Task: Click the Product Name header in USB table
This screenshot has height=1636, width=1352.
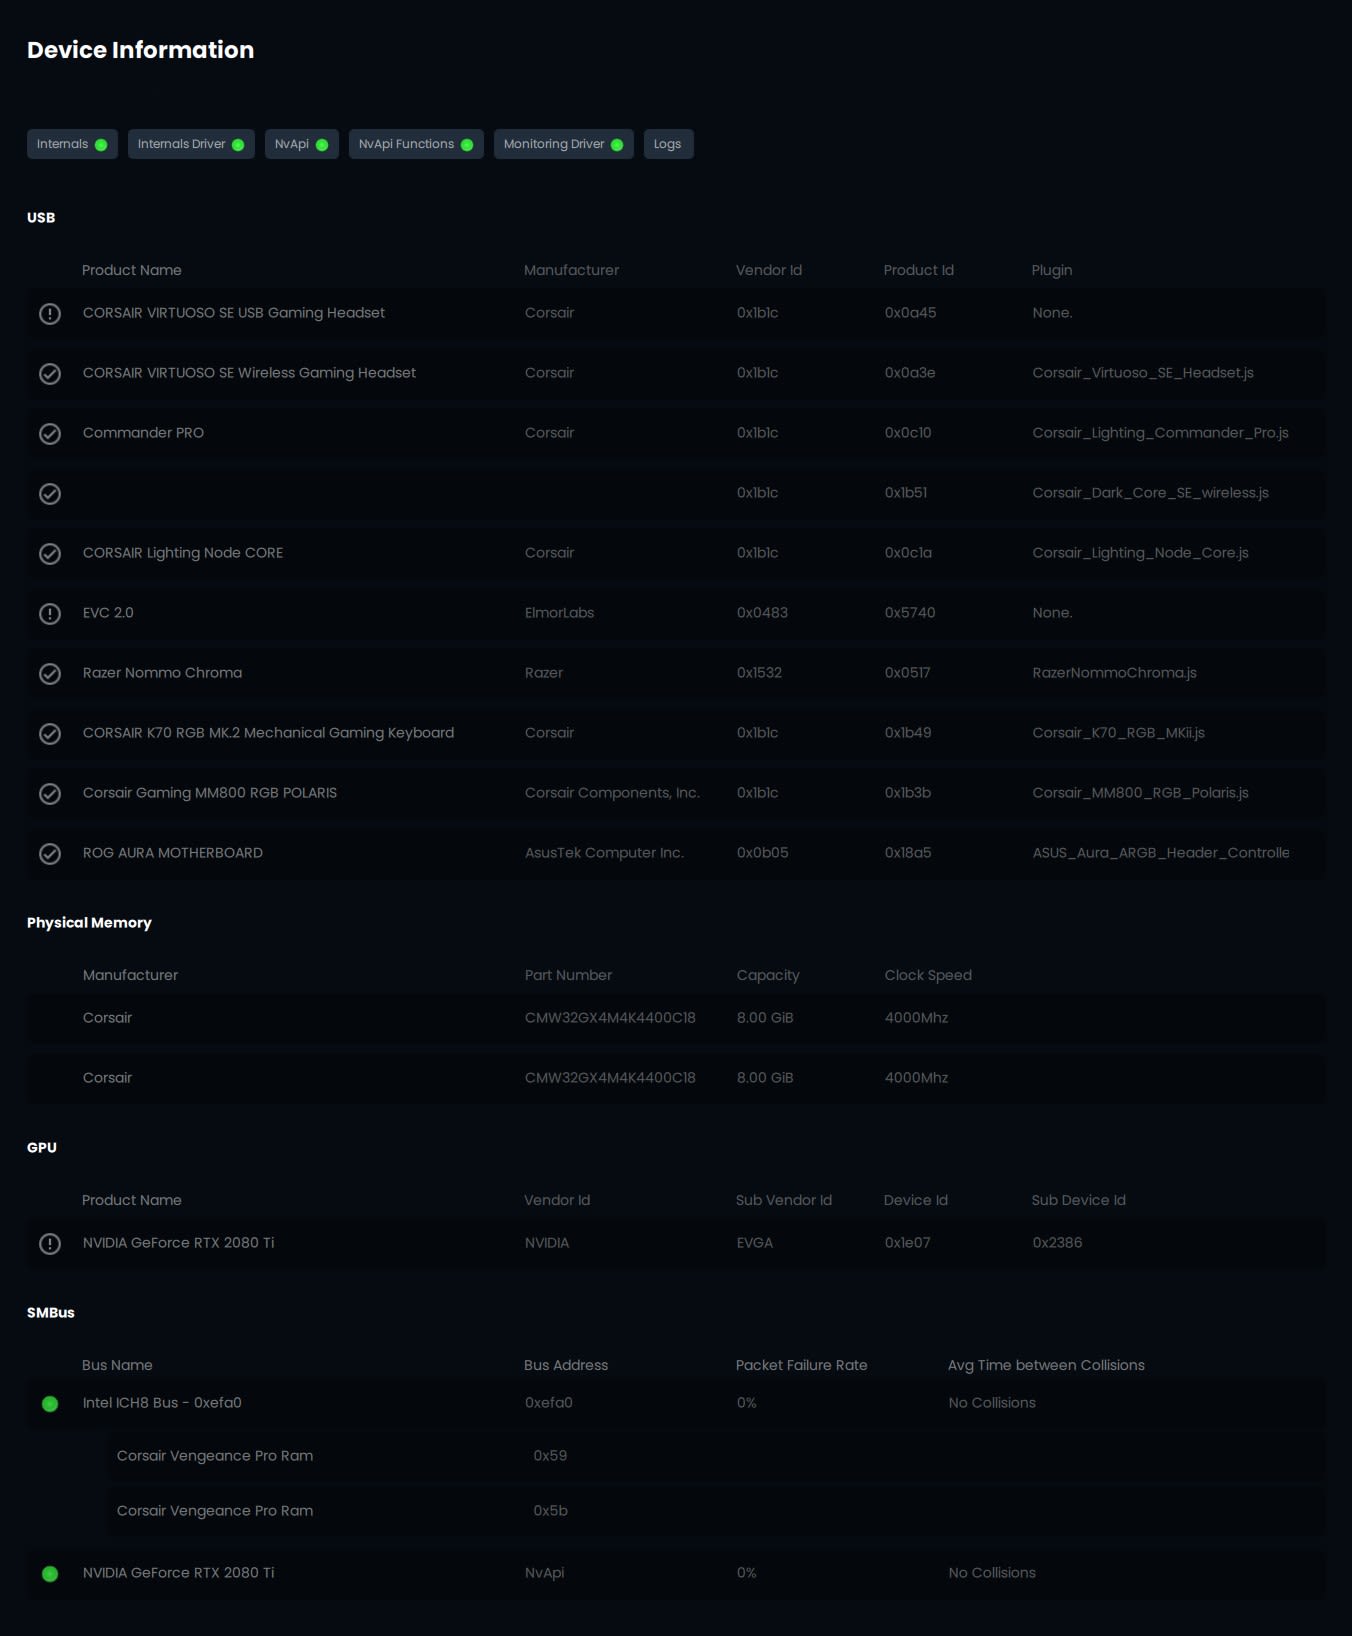Action: point(132,270)
